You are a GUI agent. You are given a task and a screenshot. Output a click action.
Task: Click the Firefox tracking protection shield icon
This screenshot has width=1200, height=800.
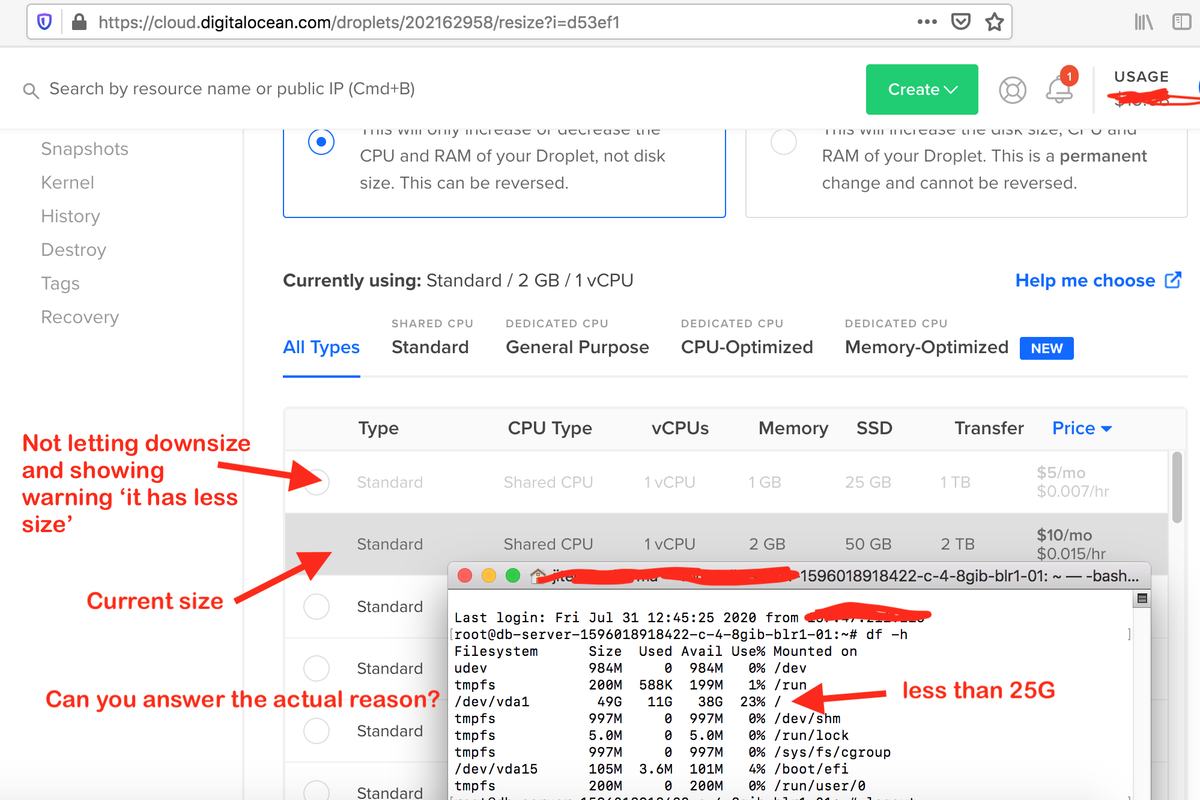click(44, 21)
